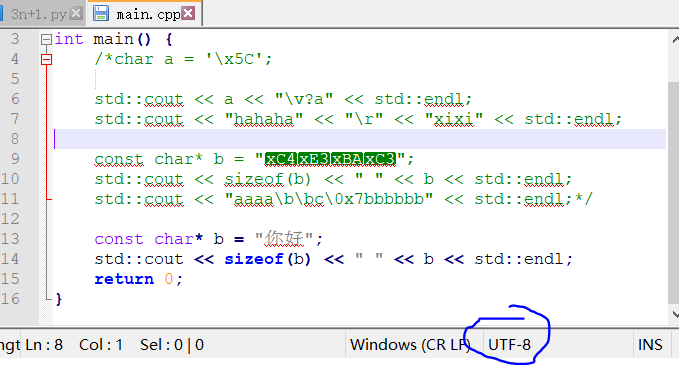Place the cursor on empty line 8
This screenshot has width=679, height=365.
(x=360, y=139)
